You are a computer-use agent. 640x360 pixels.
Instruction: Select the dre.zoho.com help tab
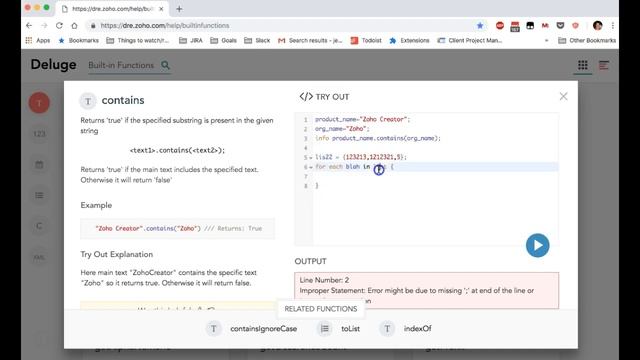[112, 9]
